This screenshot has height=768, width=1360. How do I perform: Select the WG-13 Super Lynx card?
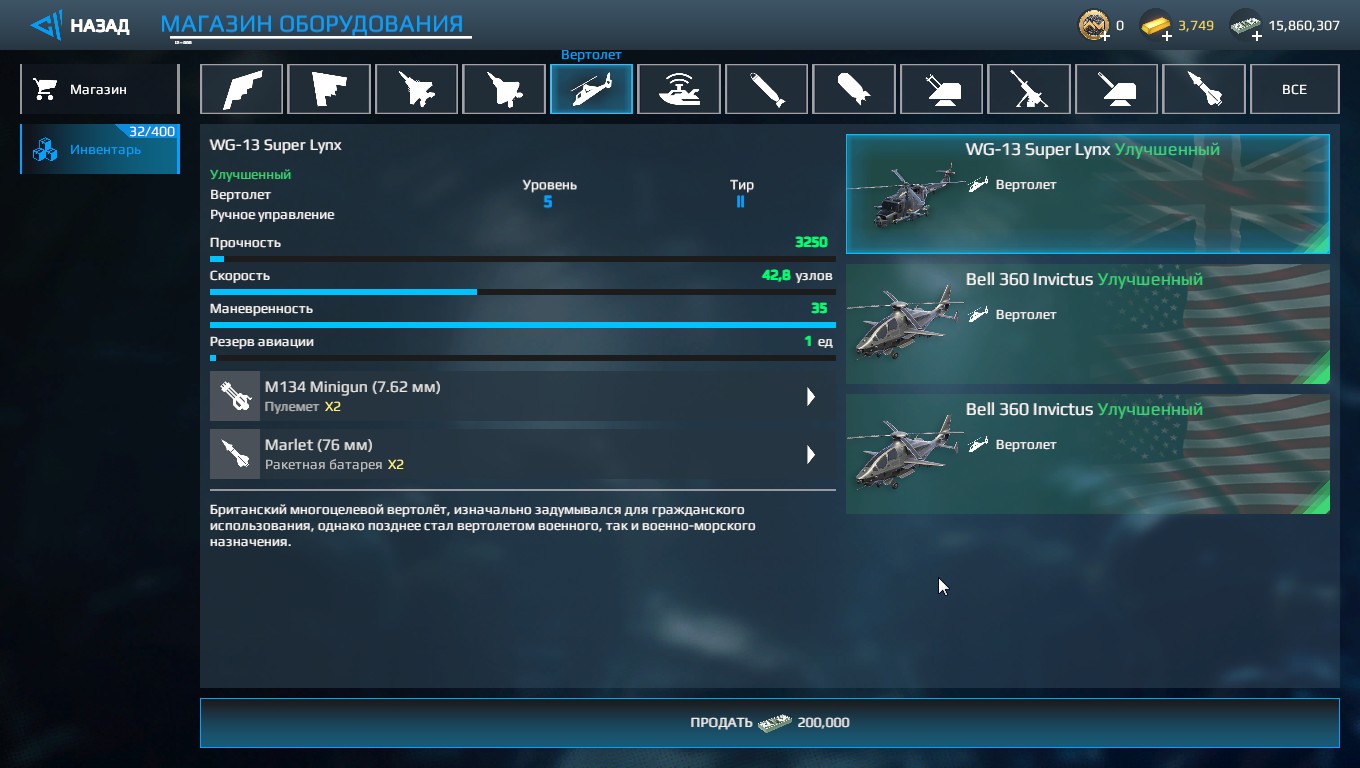click(1088, 194)
